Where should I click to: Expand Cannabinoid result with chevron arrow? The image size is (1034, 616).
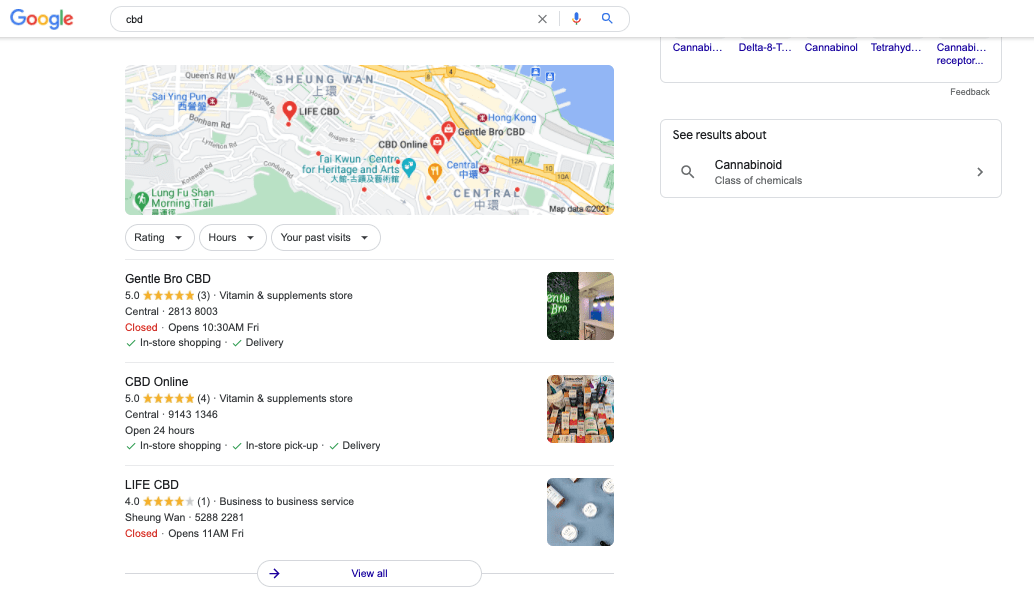980,172
